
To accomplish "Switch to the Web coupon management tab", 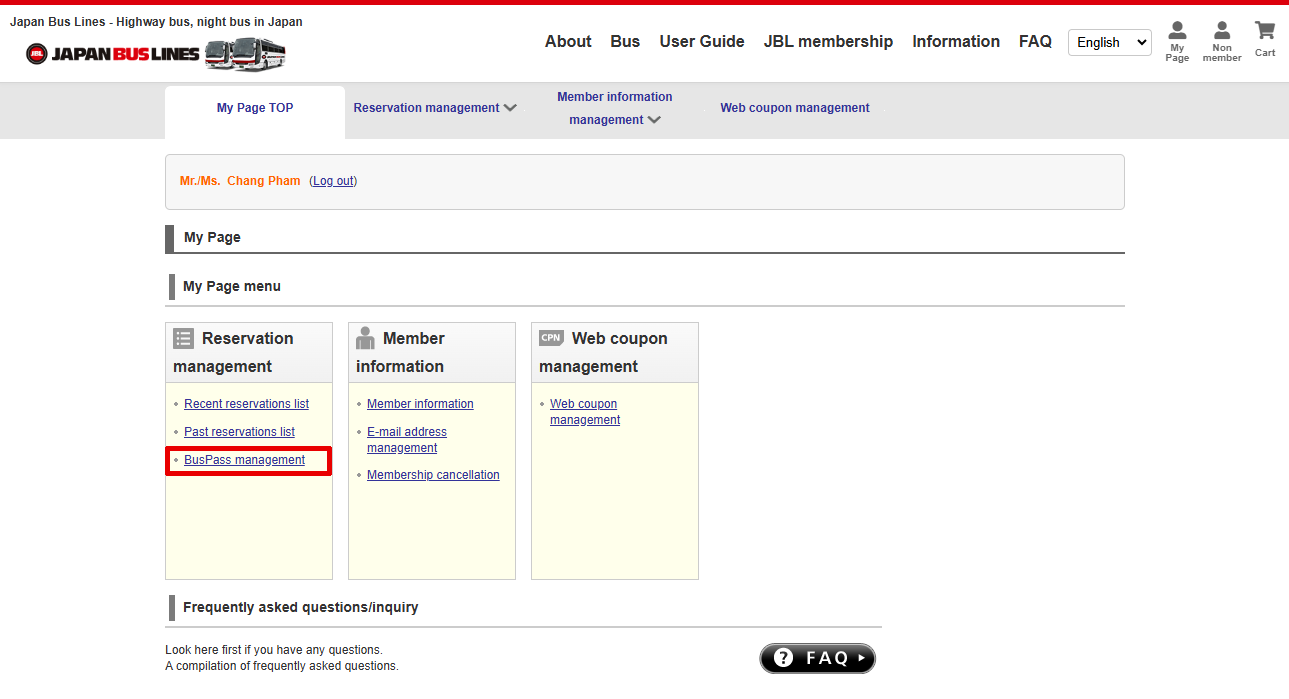I will click(795, 108).
